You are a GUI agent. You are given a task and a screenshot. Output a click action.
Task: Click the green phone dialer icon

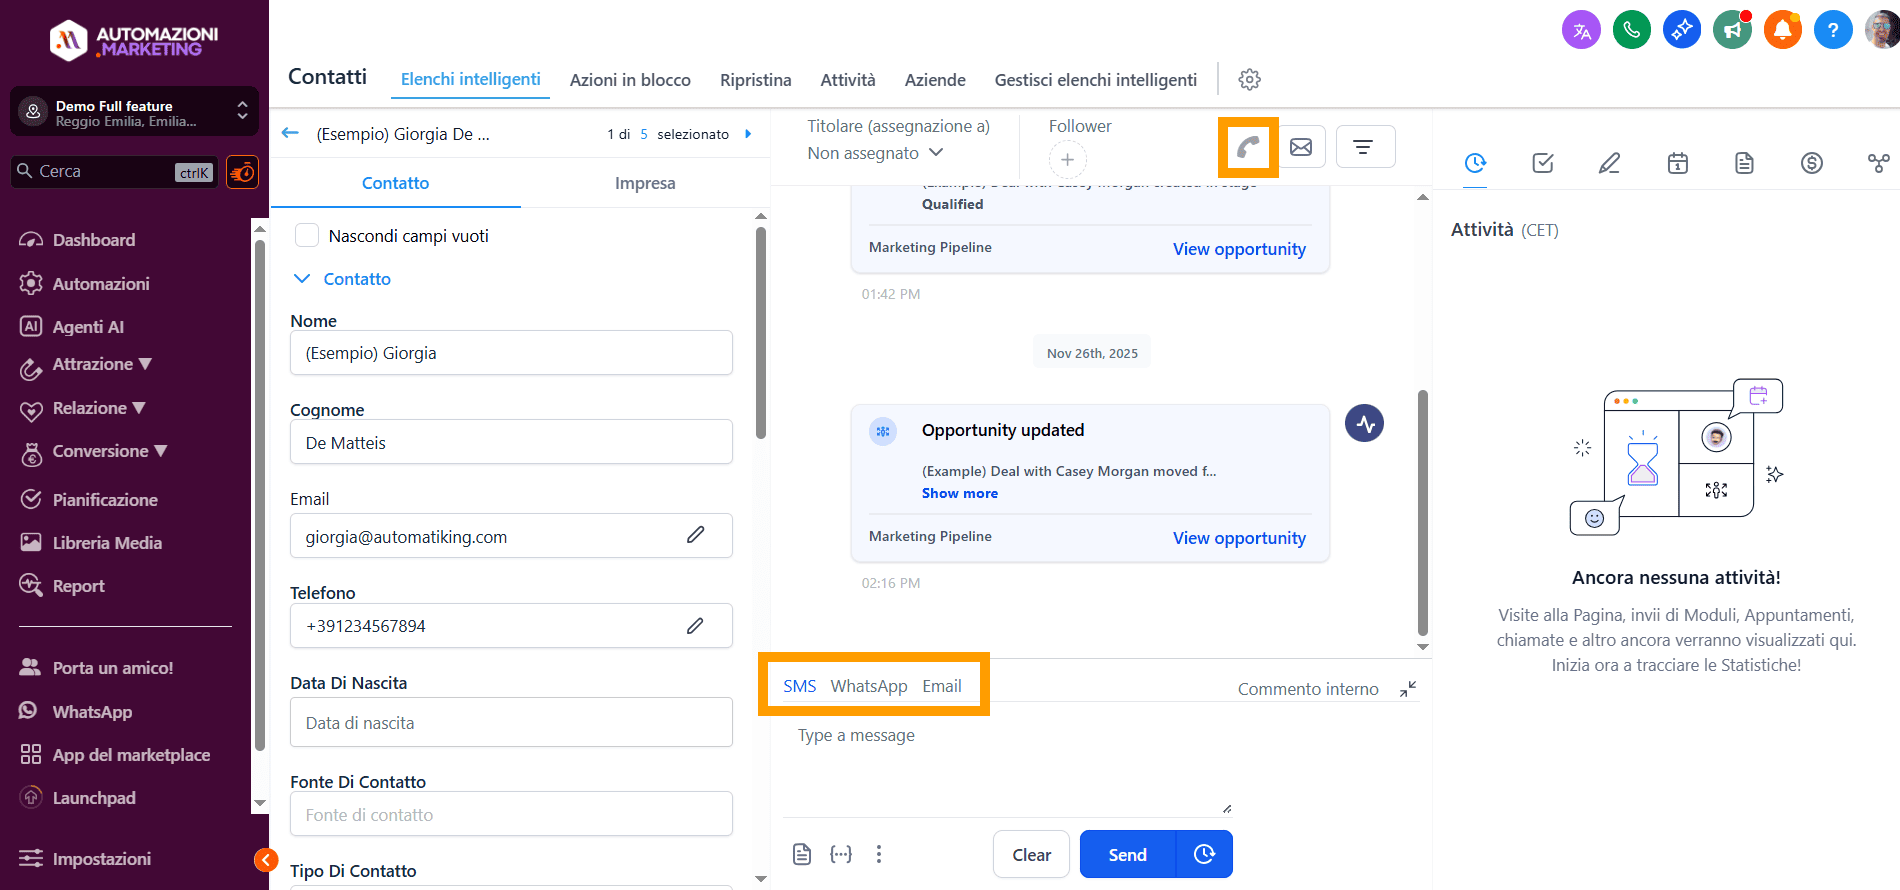click(x=1631, y=30)
